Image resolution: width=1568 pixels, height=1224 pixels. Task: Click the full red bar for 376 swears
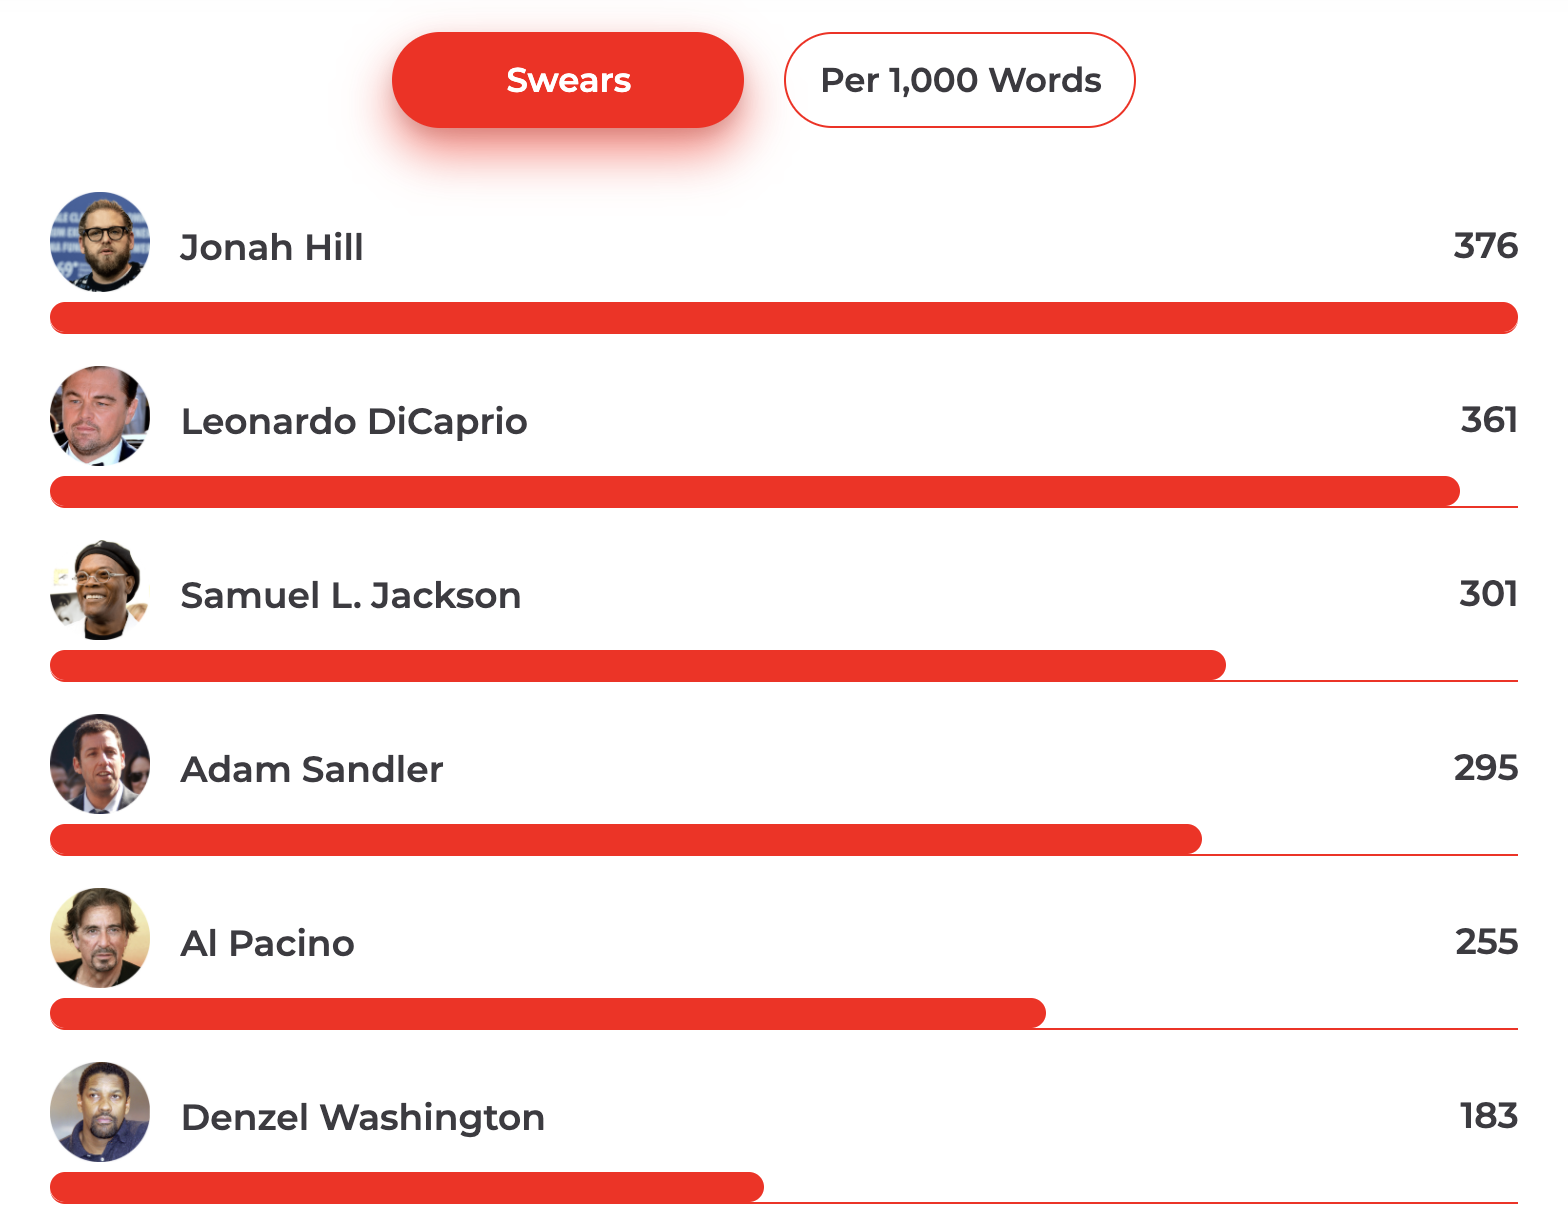783,318
